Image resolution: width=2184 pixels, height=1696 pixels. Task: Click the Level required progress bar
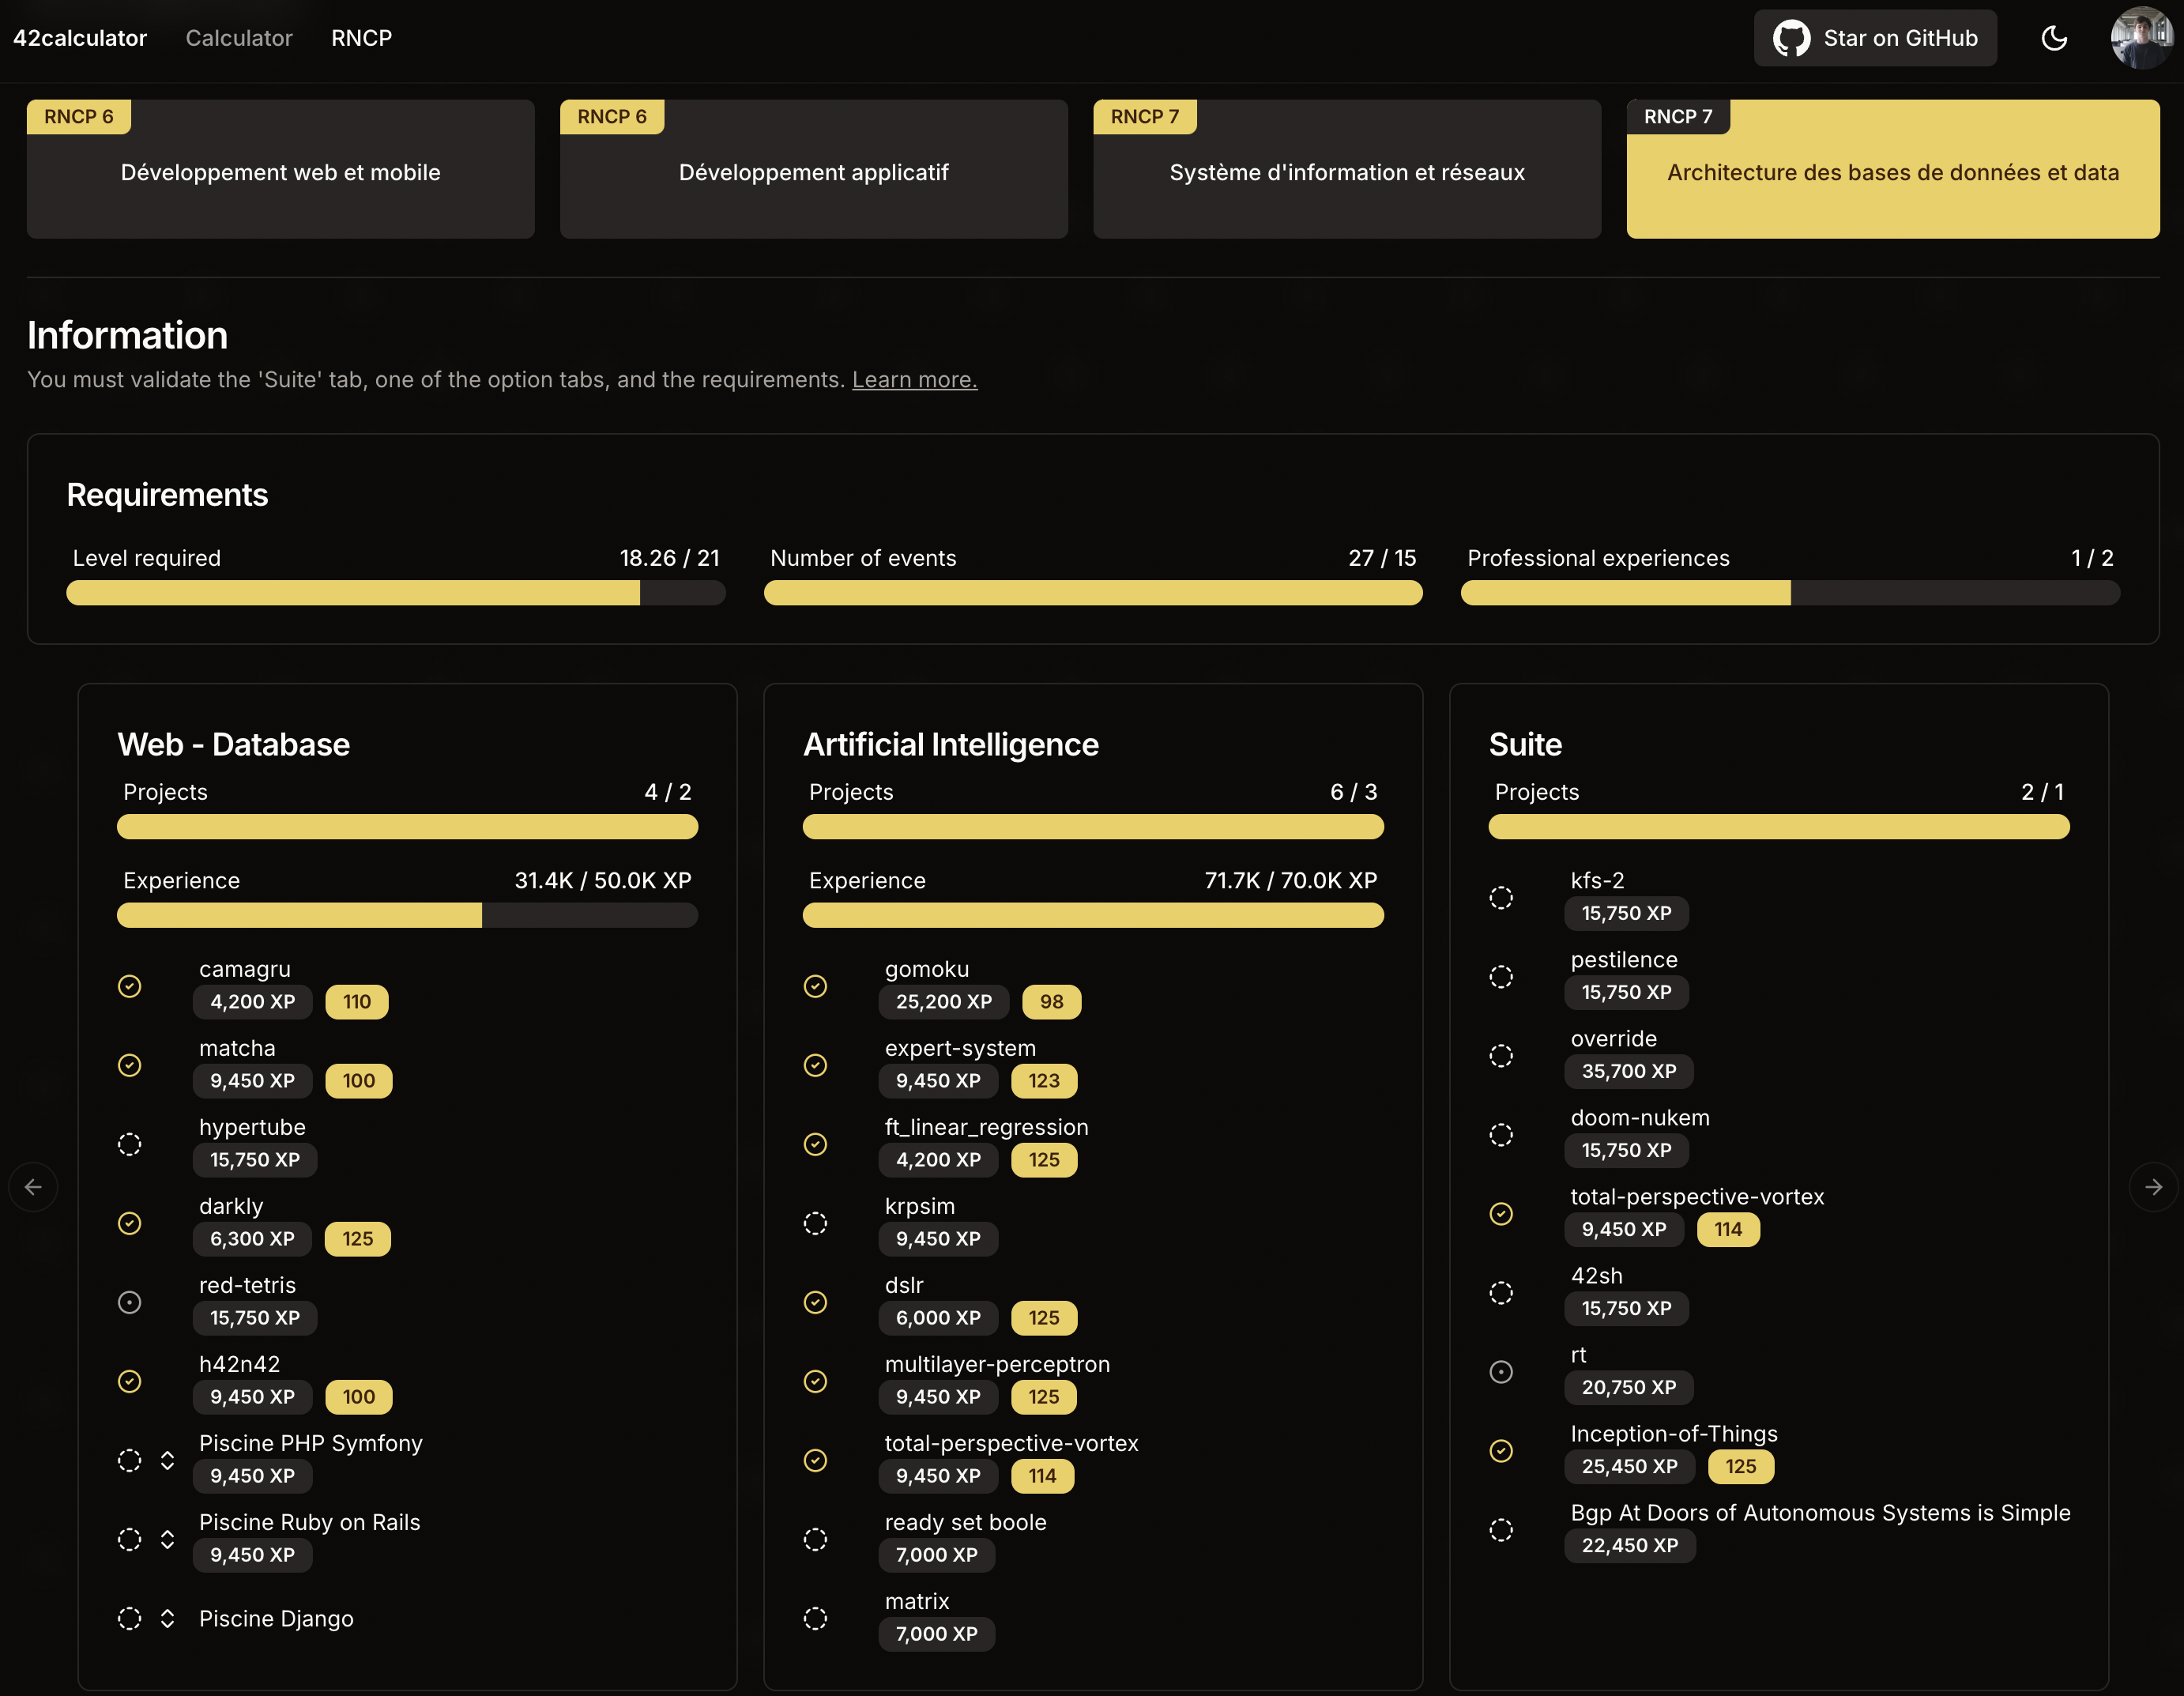395,593
